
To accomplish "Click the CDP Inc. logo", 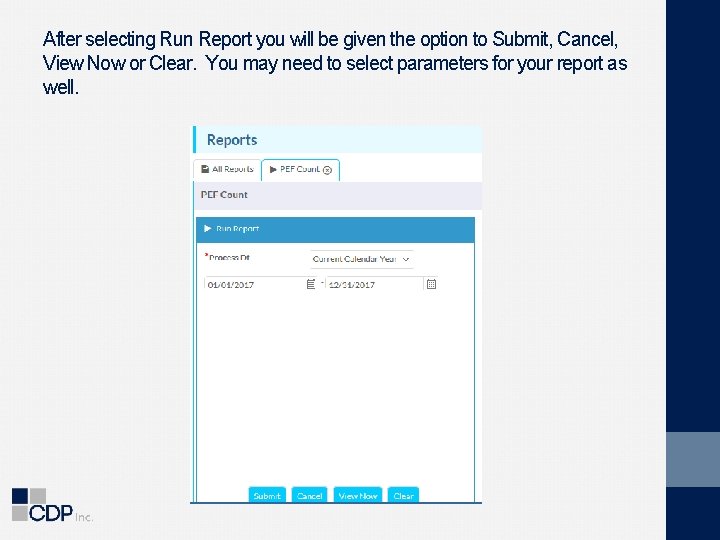I will point(52,505).
